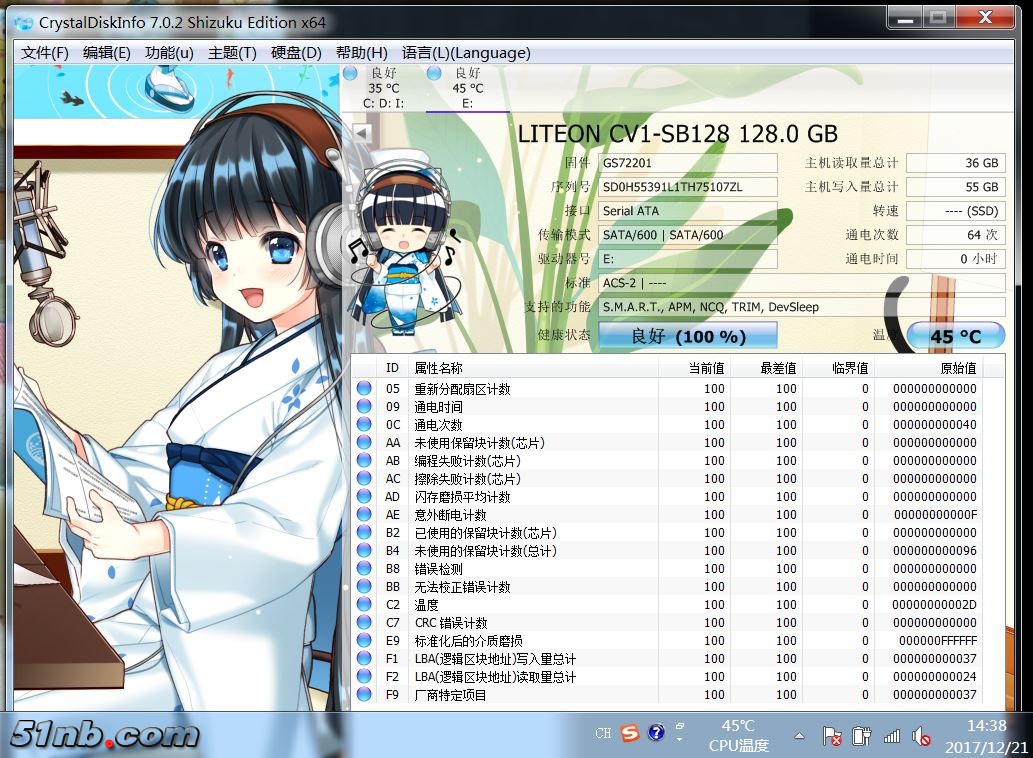This screenshot has height=758, width=1033.
Task: Click the 45 °C temperature button
Action: [x=955, y=337]
